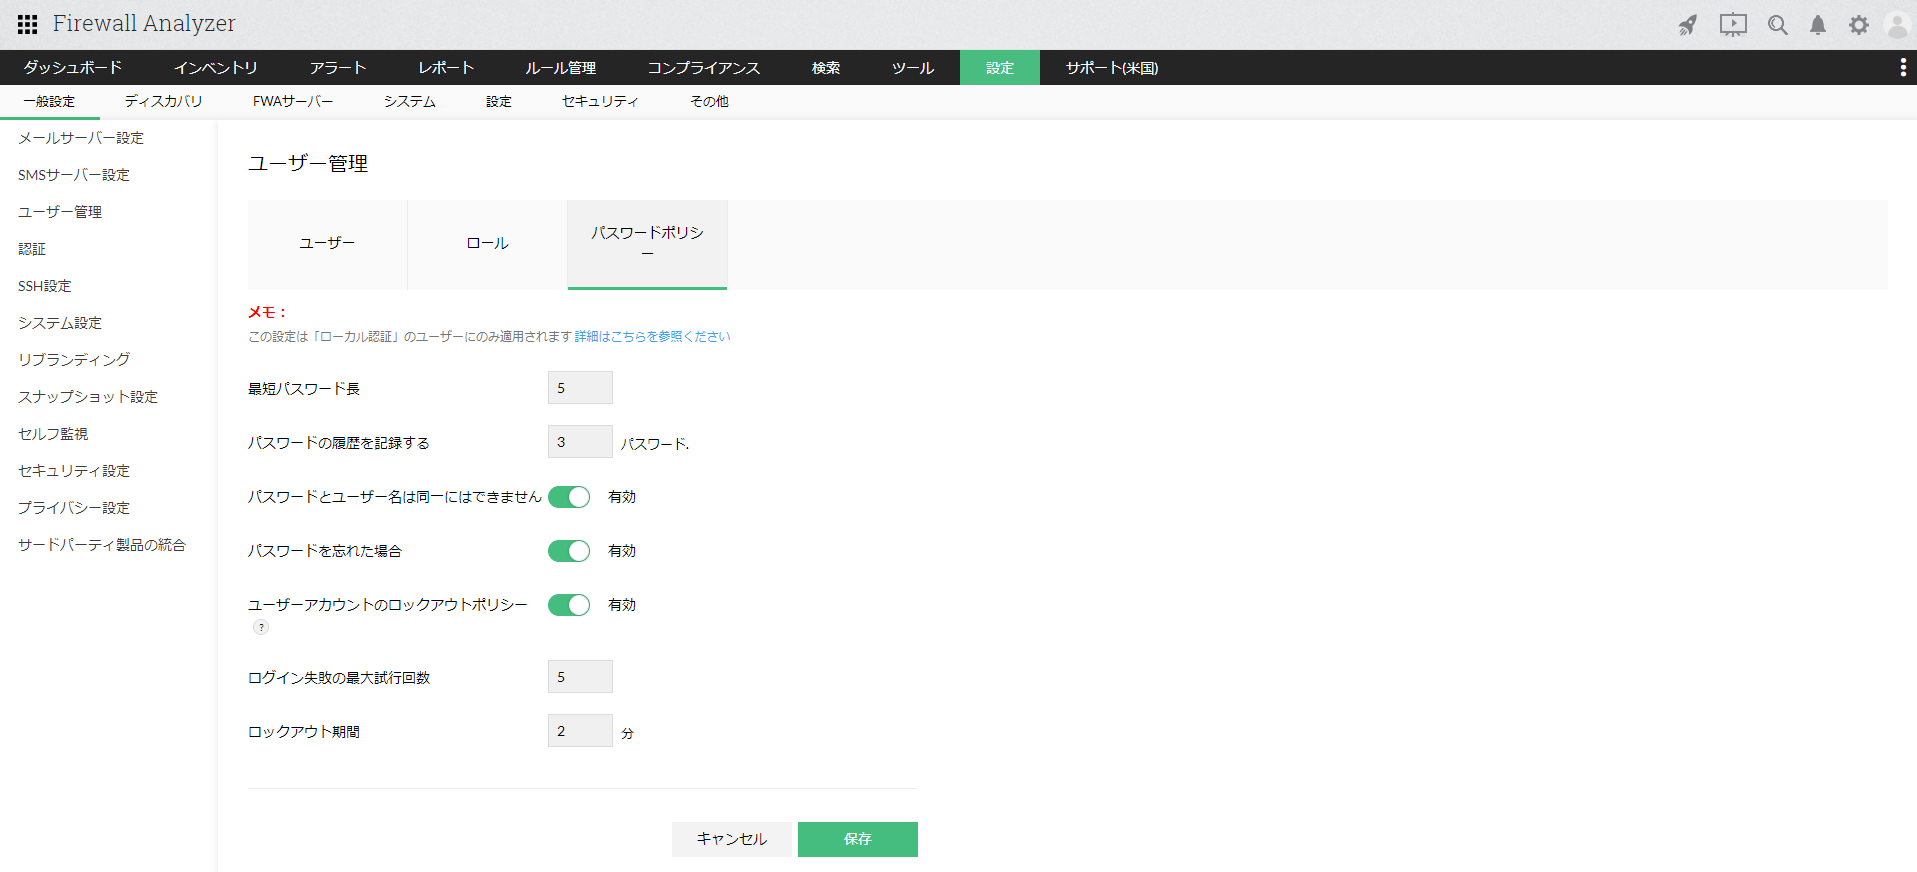Open the ダッシュボード menu
Viewport: 1917px width, 872px height.
click(x=73, y=67)
